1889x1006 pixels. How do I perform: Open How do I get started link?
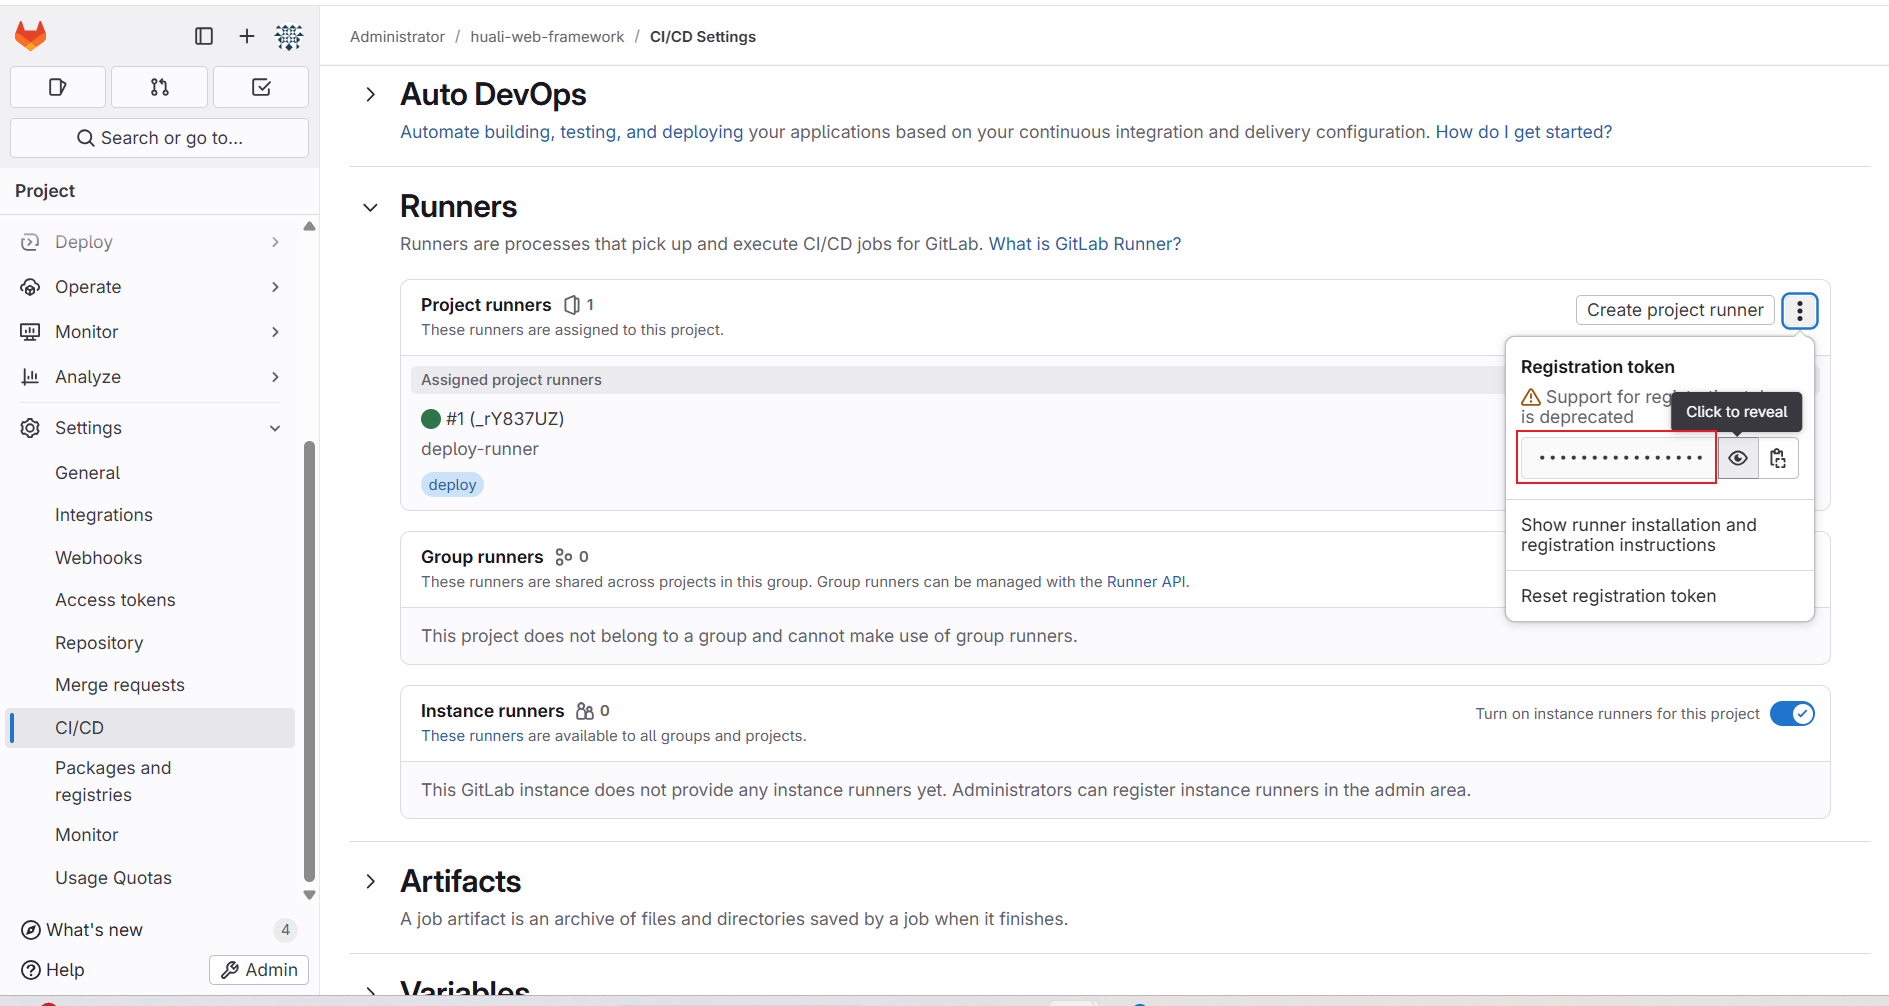[x=1524, y=132]
